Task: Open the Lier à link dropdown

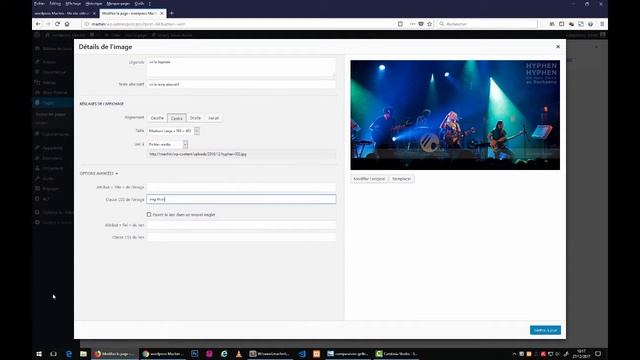Action: 167,144
